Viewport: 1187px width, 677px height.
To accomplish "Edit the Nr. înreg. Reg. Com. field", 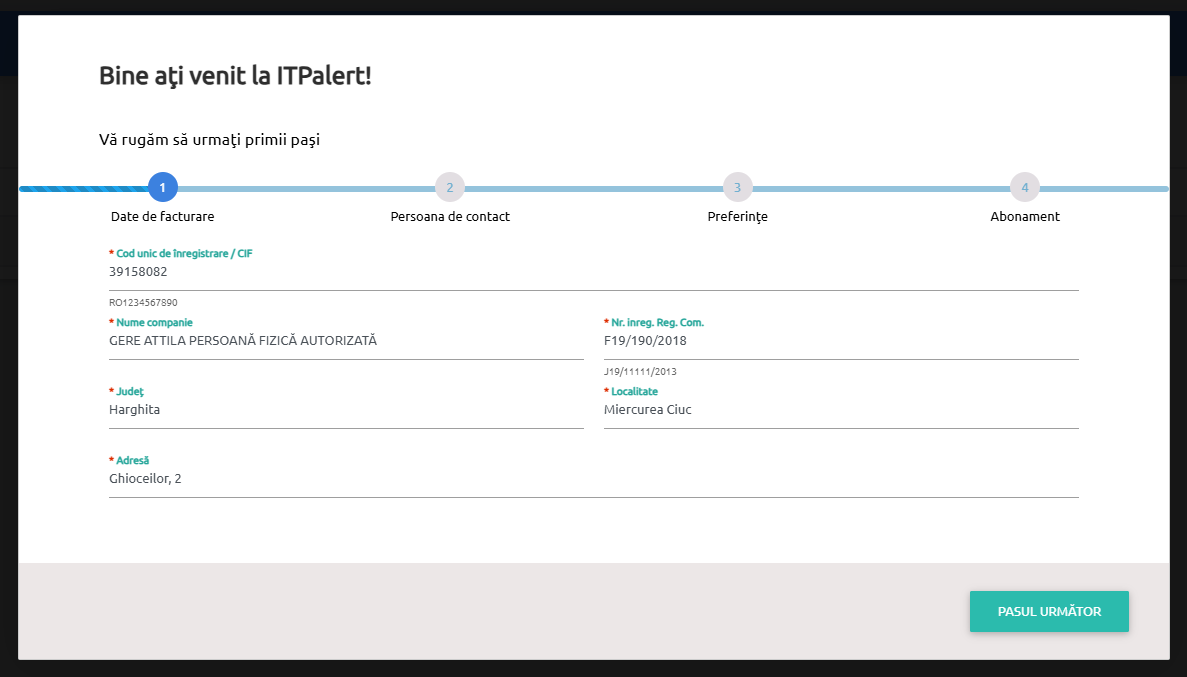I will click(x=841, y=342).
